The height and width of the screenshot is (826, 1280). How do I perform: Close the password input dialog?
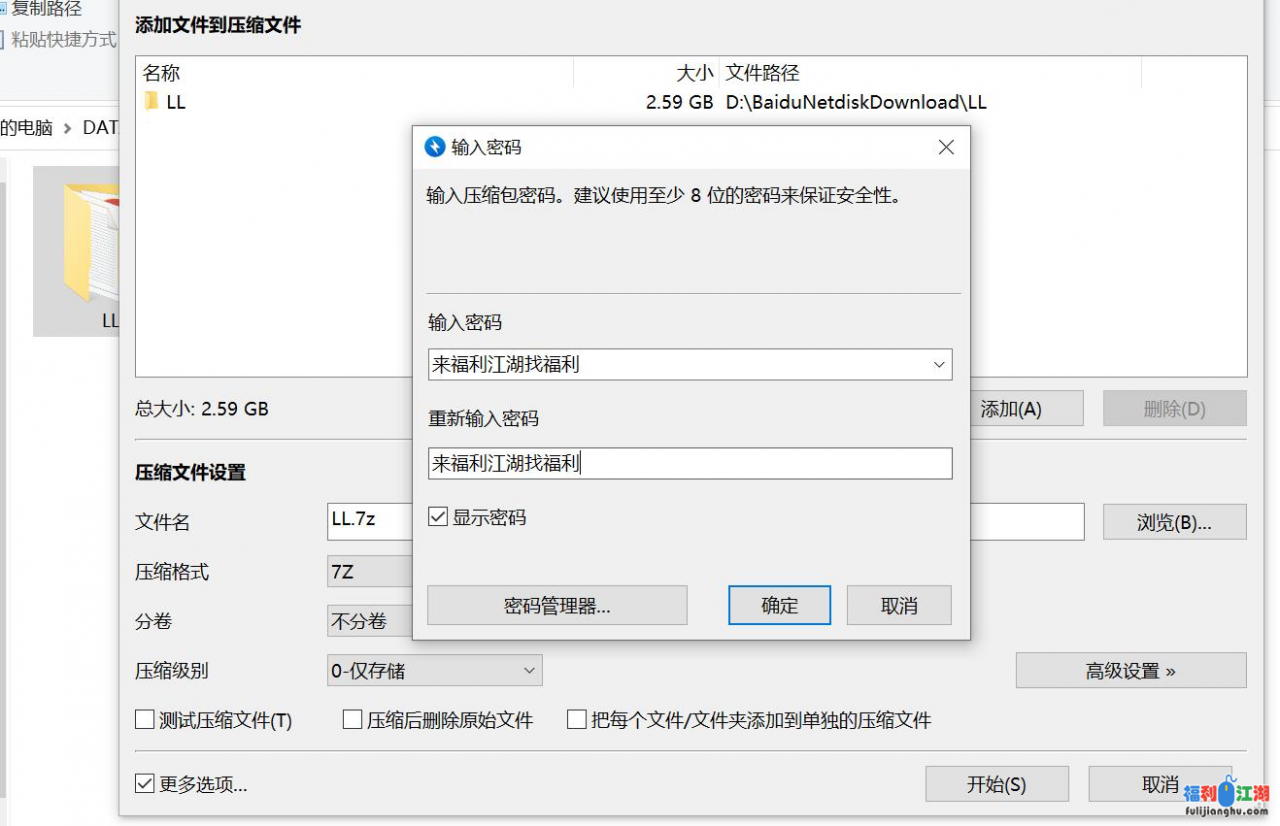[x=946, y=147]
